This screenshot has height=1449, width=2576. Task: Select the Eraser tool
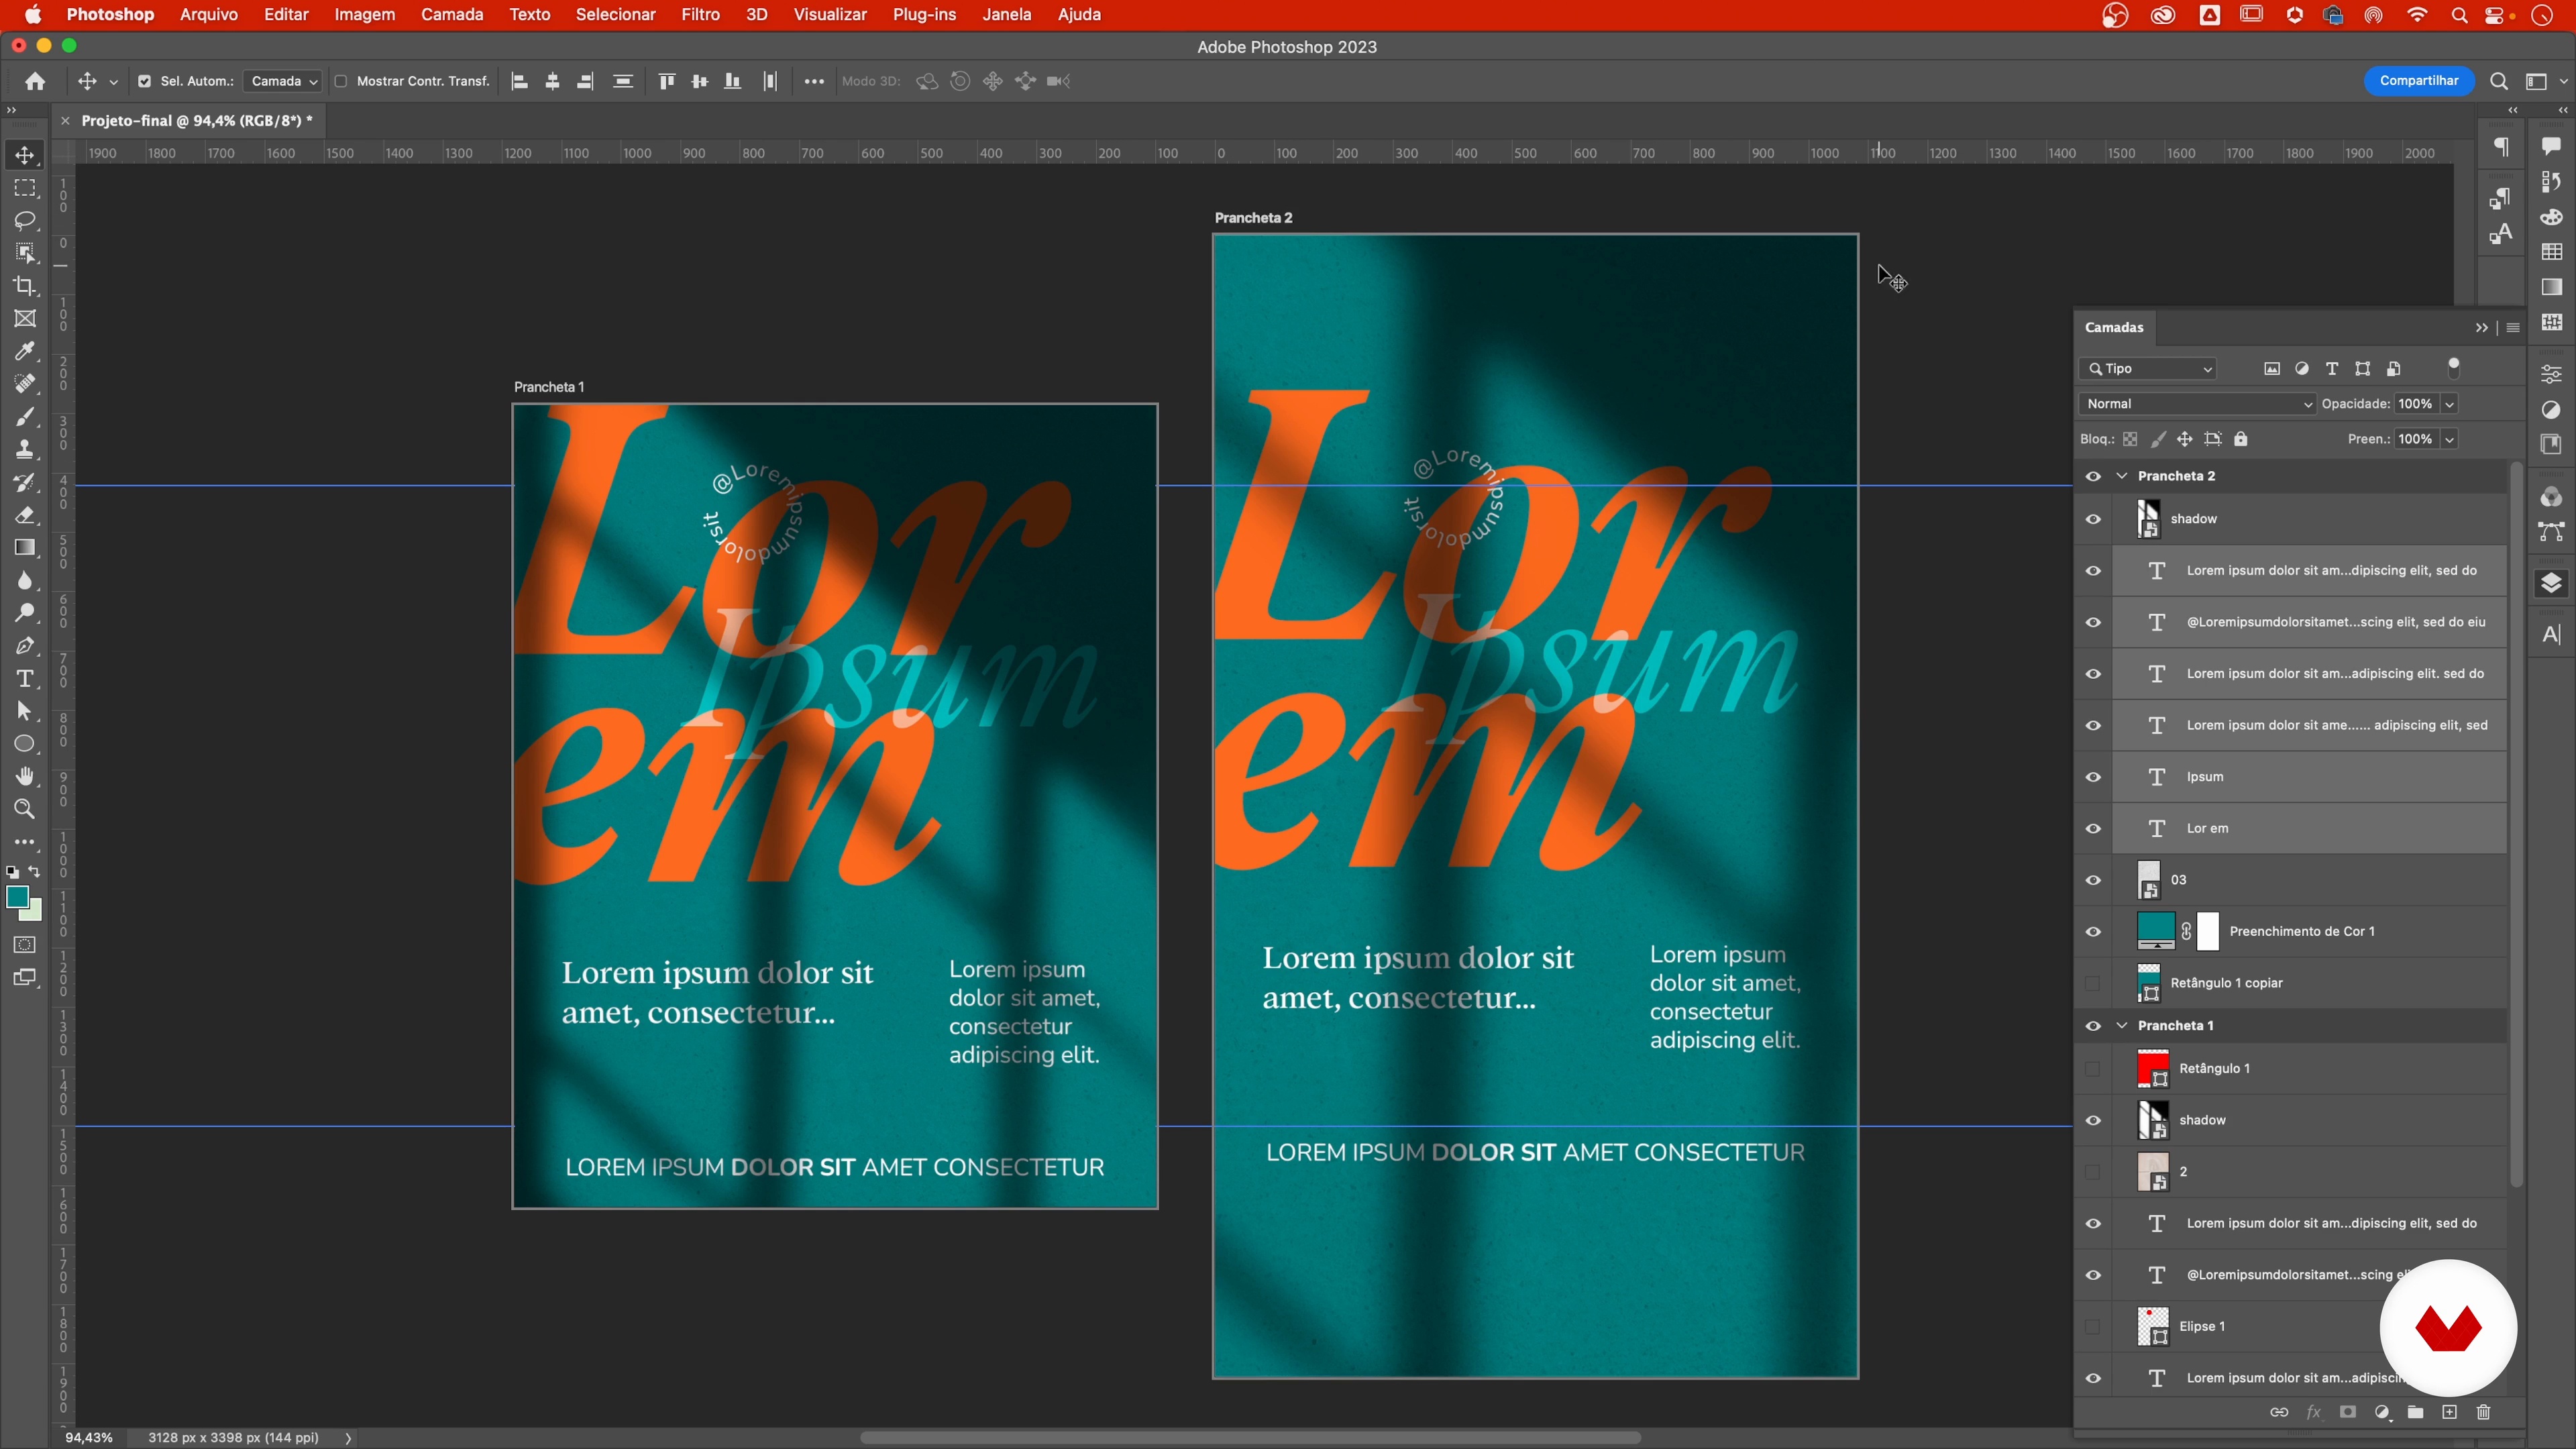point(25,515)
